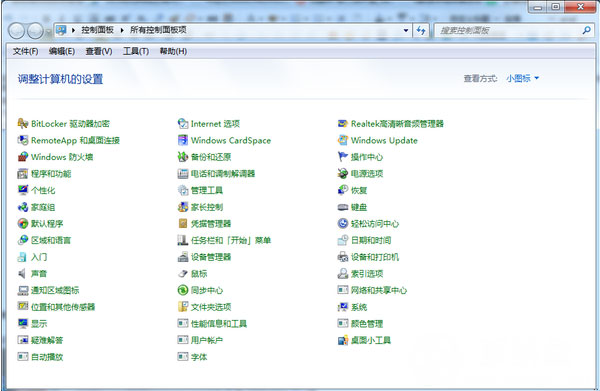600x391 pixels.
Task: Open the 工具(T) menu
Action: pyautogui.click(x=136, y=51)
